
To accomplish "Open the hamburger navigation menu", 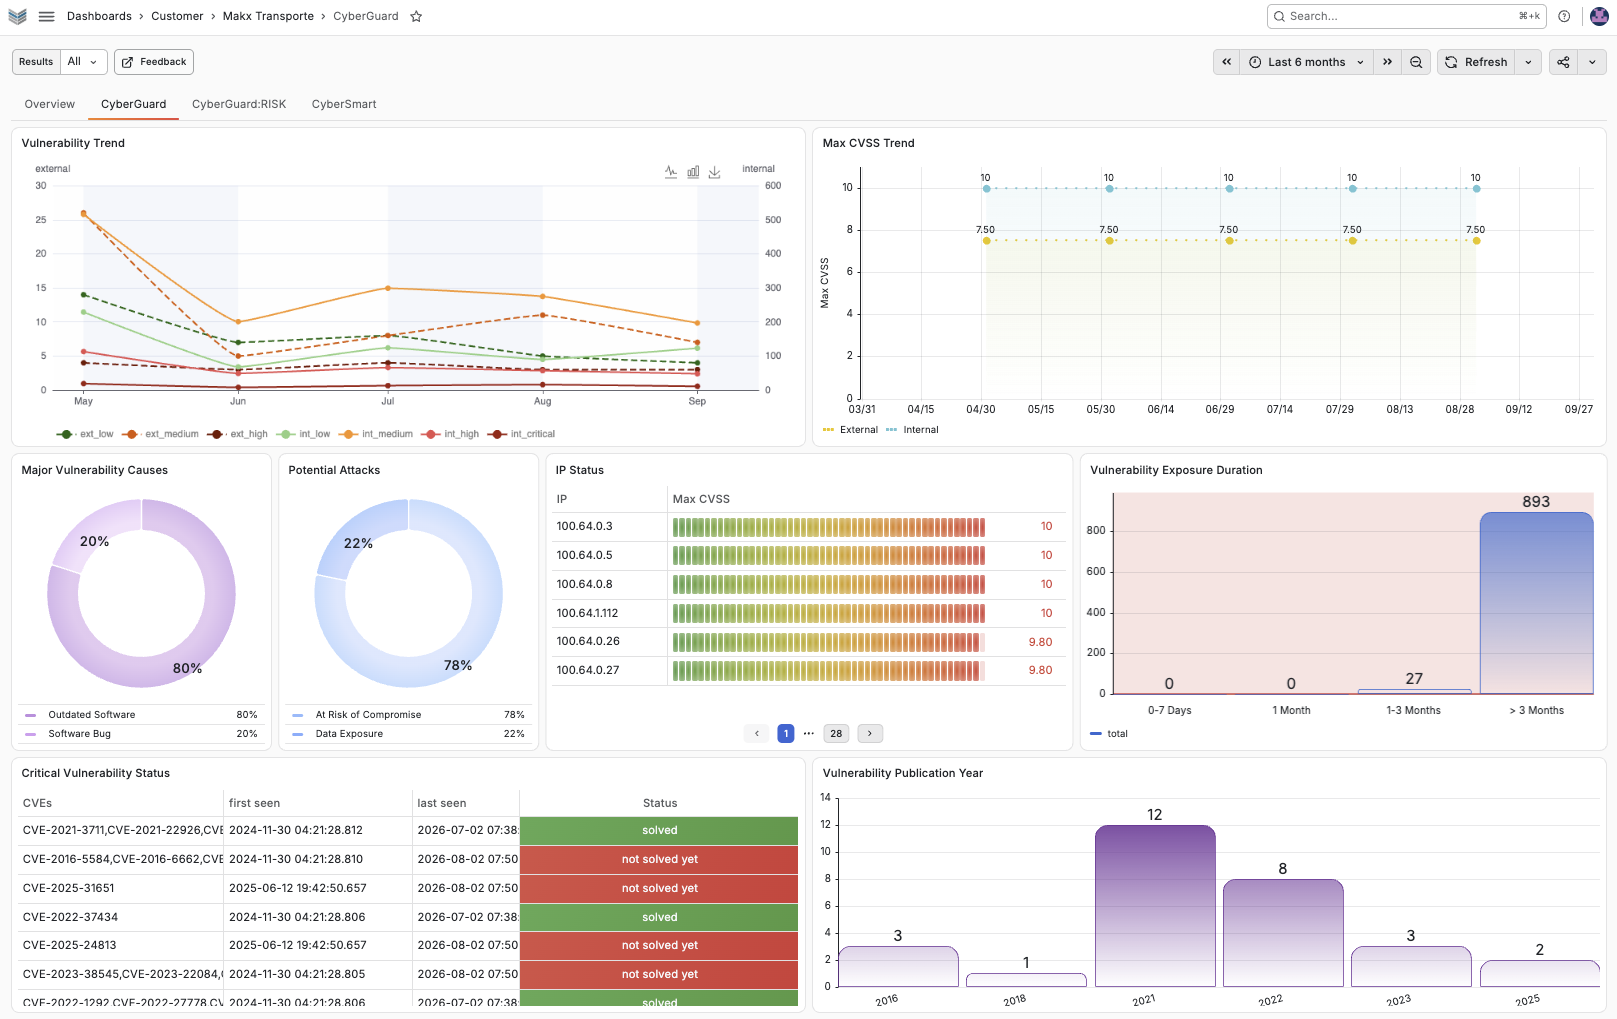I will 46,16.
